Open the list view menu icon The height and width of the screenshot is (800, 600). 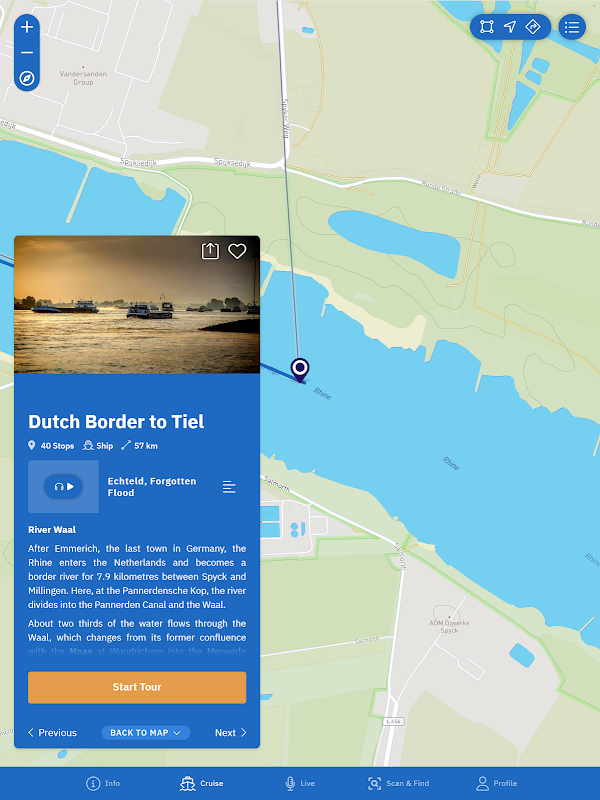[572, 27]
